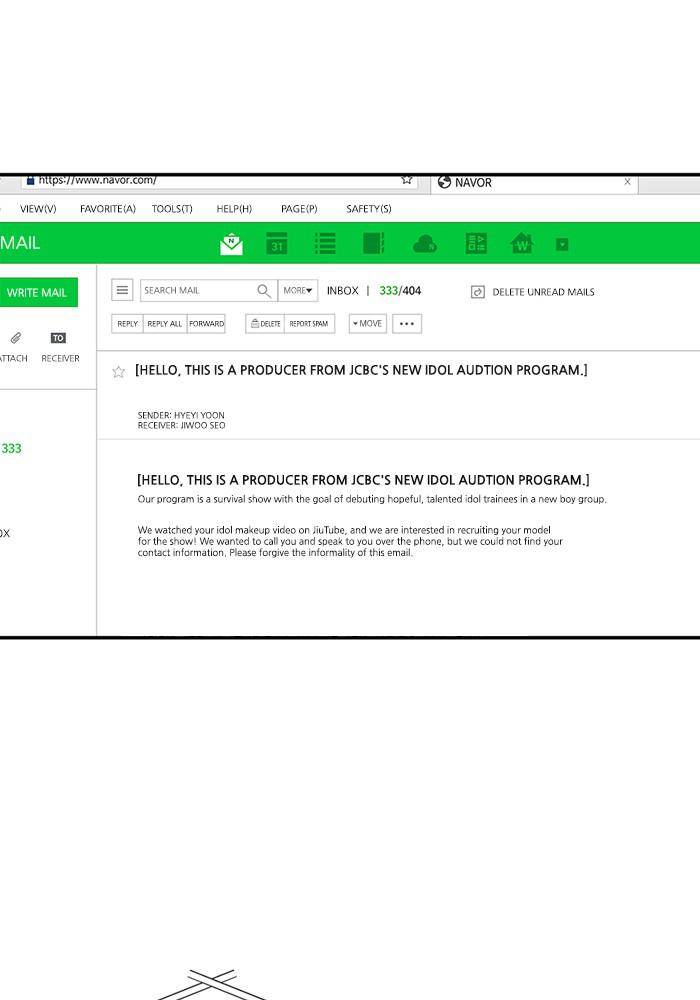This screenshot has height=1000, width=700.
Task: Click the REPLY ALL button
Action: click(x=165, y=324)
